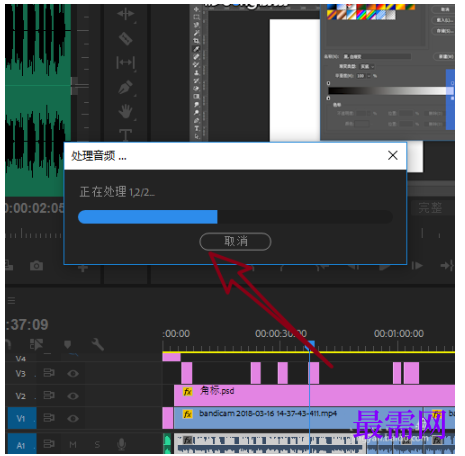465x456 pixels.
Task: Pick the Clone Stamp in previewed Photoshop
Action: point(197,73)
